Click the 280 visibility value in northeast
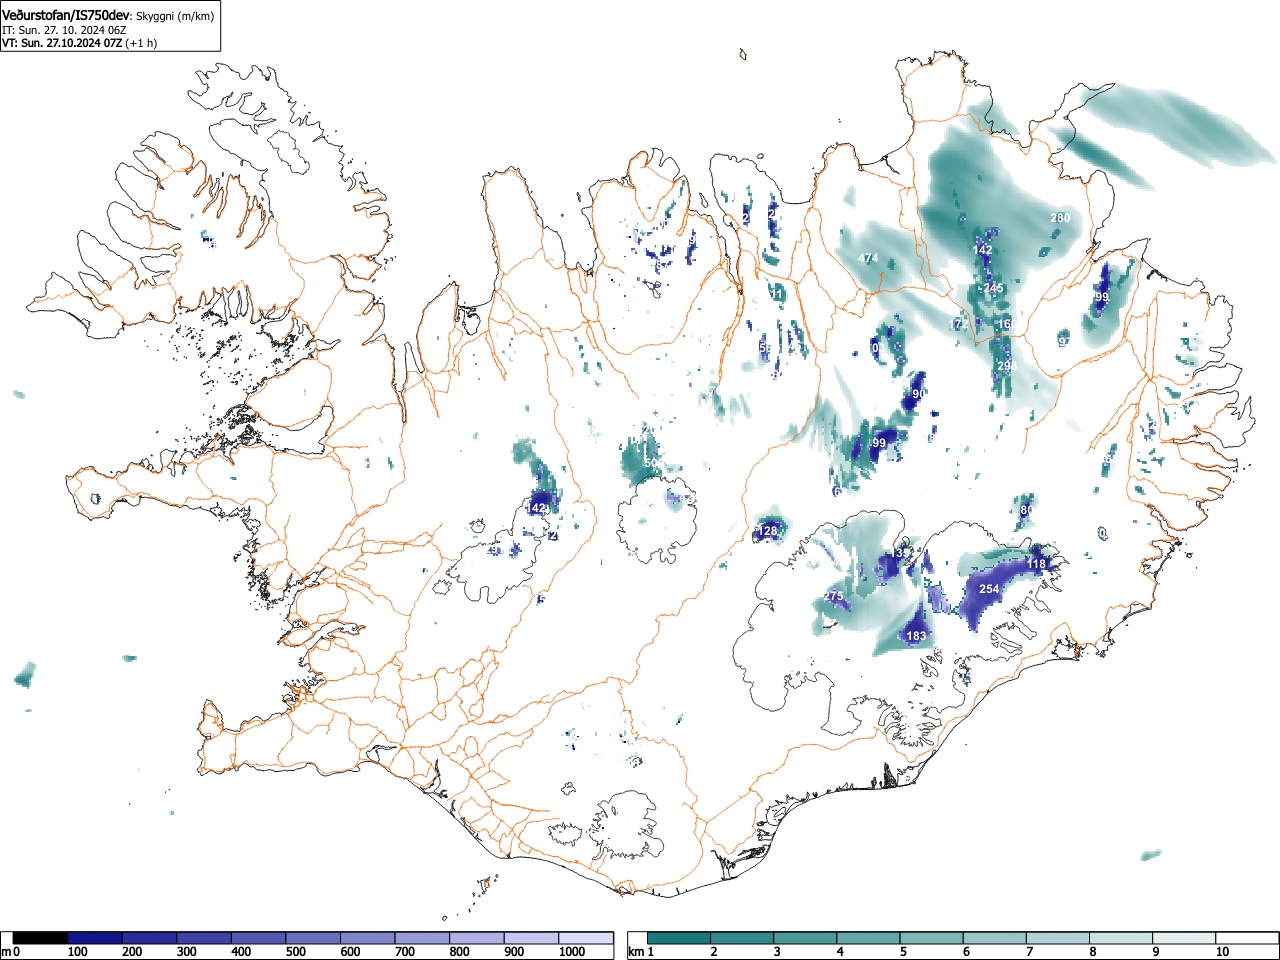The image size is (1280, 960). coord(1060,218)
